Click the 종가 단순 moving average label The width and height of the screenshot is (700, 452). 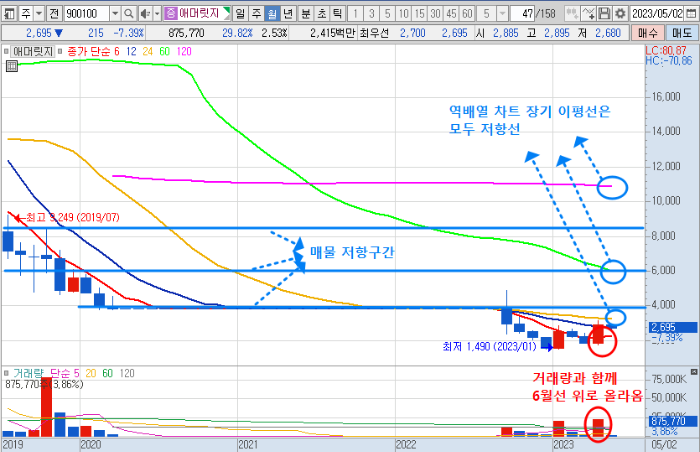[88, 52]
